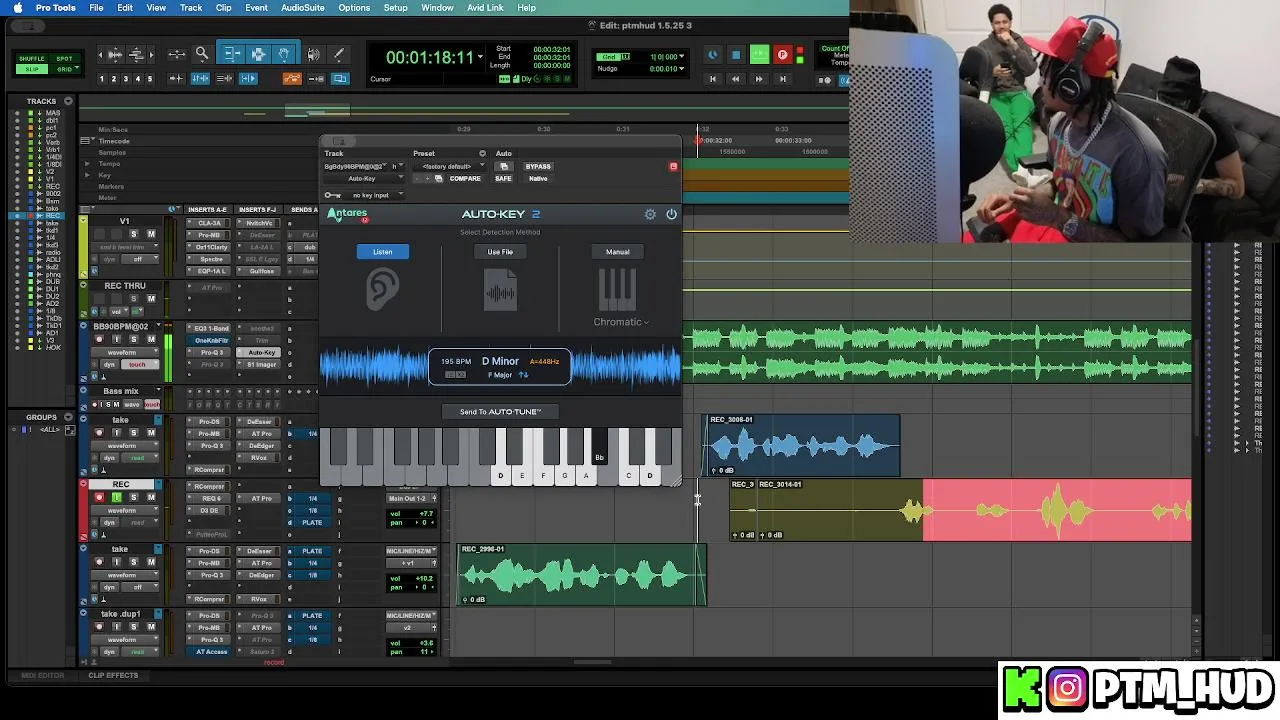
Task: Click the Listen detection button
Action: pyautogui.click(x=382, y=252)
